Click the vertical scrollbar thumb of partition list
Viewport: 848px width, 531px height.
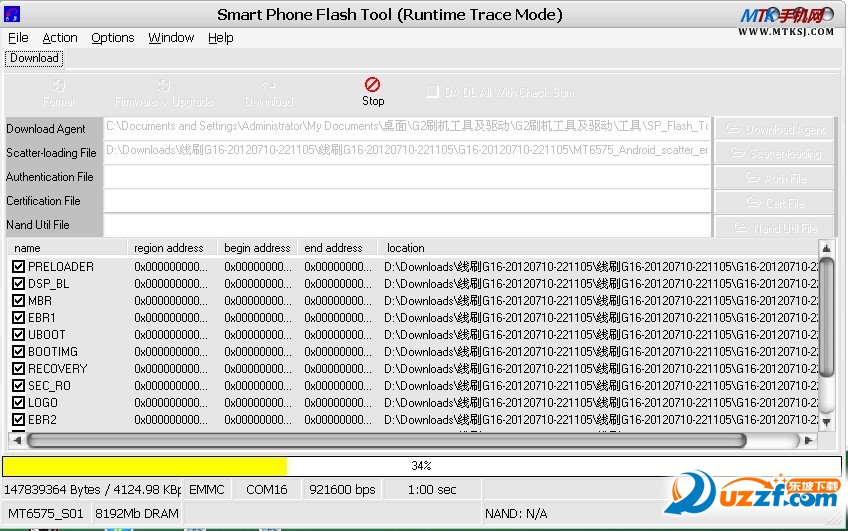[826, 317]
